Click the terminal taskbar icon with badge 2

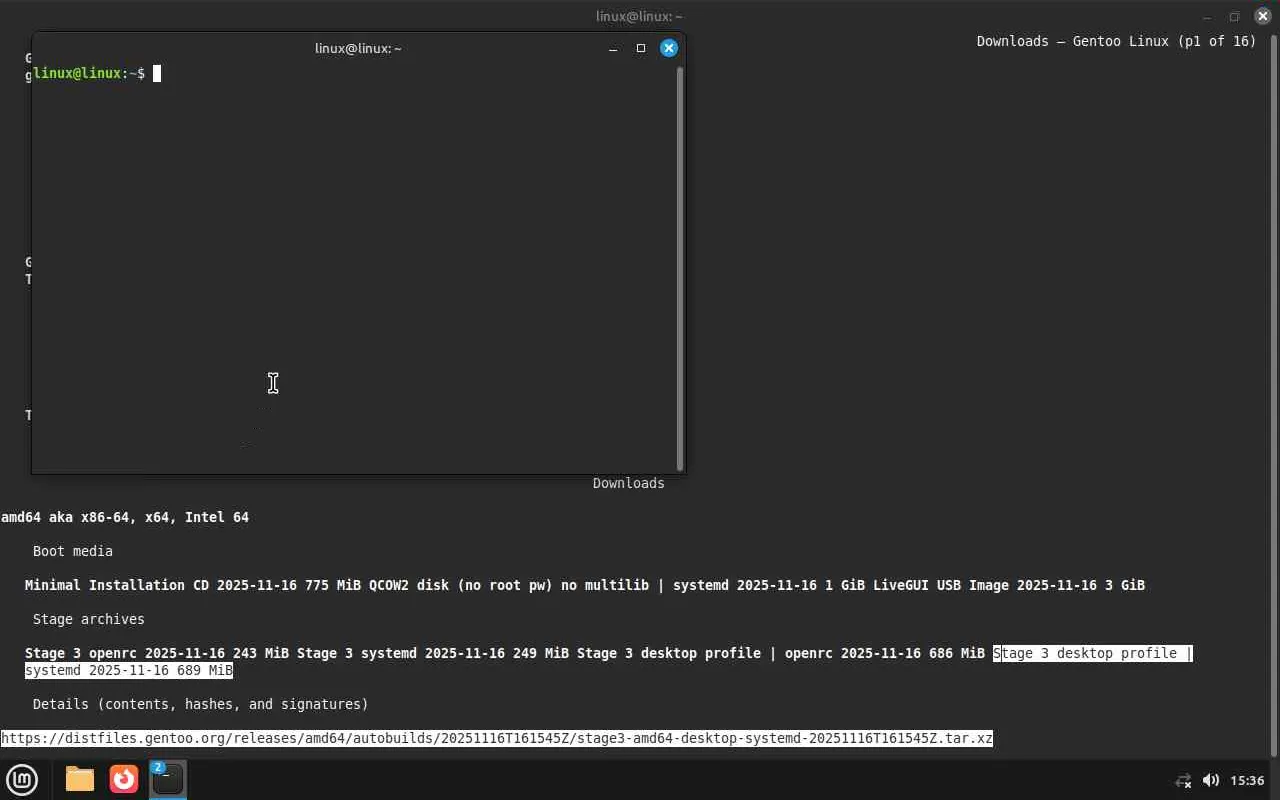pos(167,779)
